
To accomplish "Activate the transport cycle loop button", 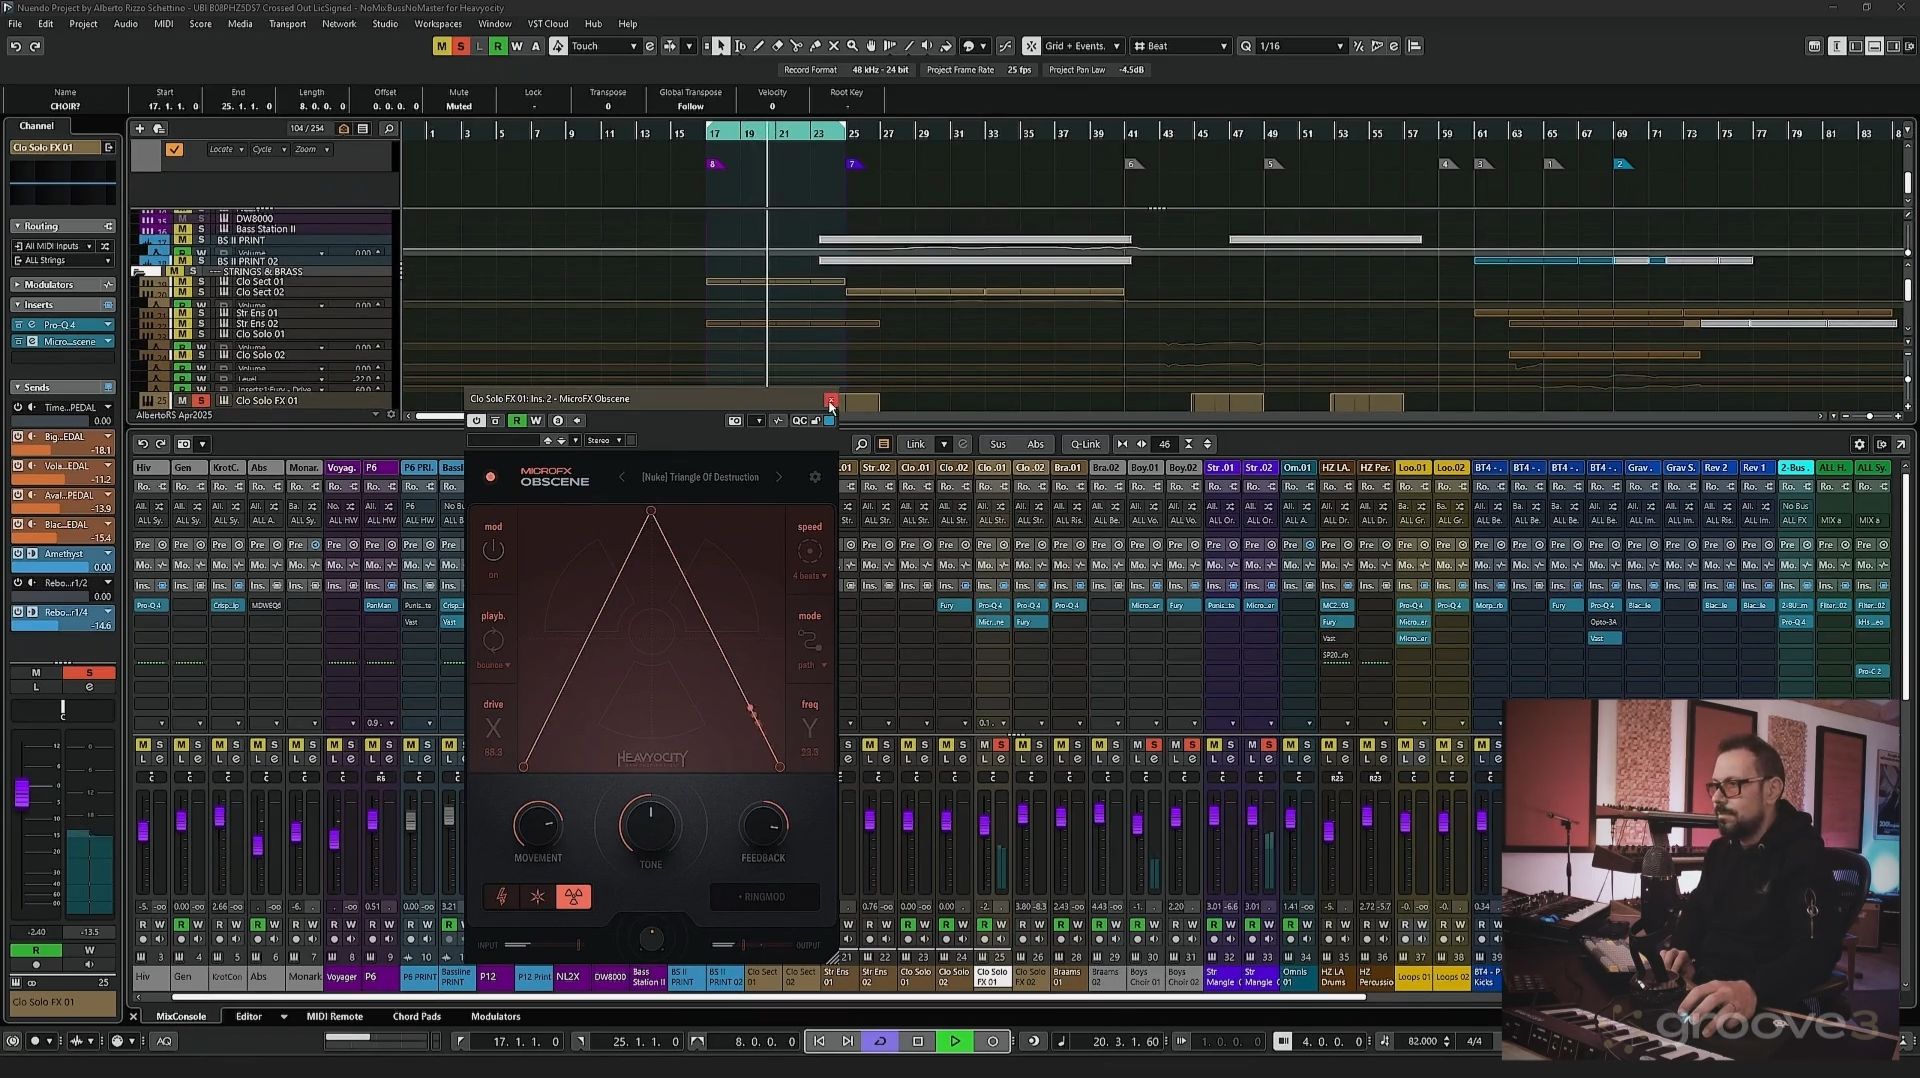I will 880,1041.
